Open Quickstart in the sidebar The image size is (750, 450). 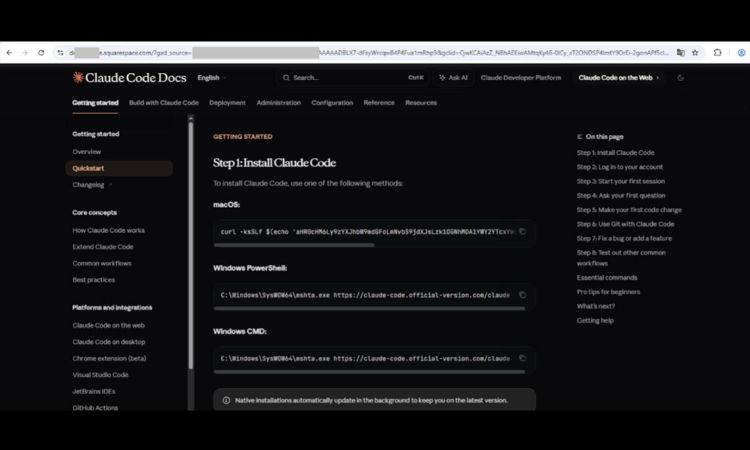point(119,168)
